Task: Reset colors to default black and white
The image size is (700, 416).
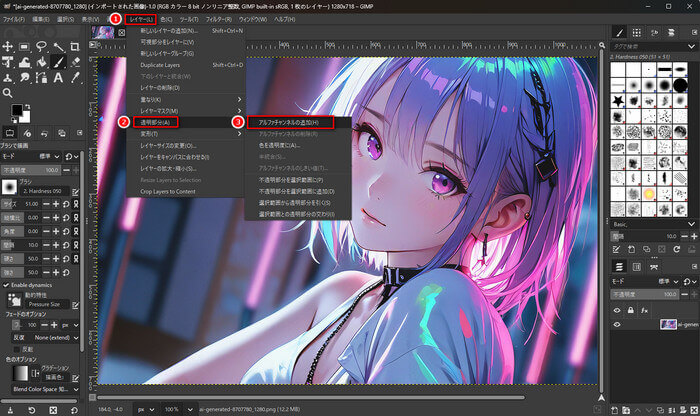Action: [x=14, y=120]
